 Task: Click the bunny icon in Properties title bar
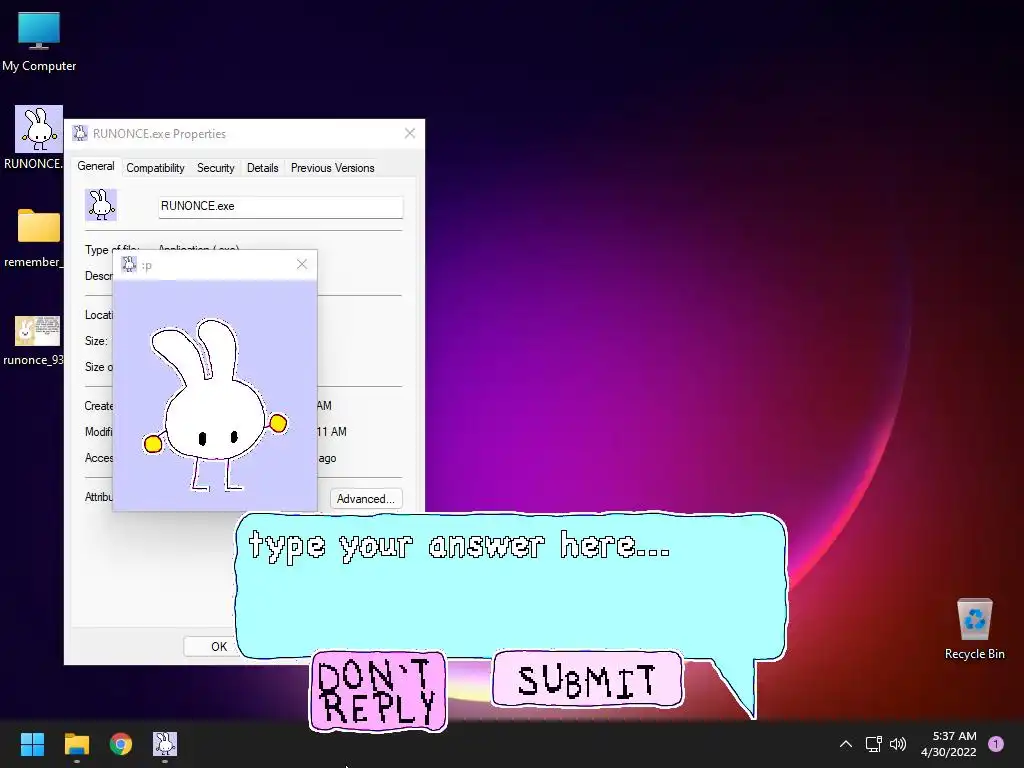(80, 133)
